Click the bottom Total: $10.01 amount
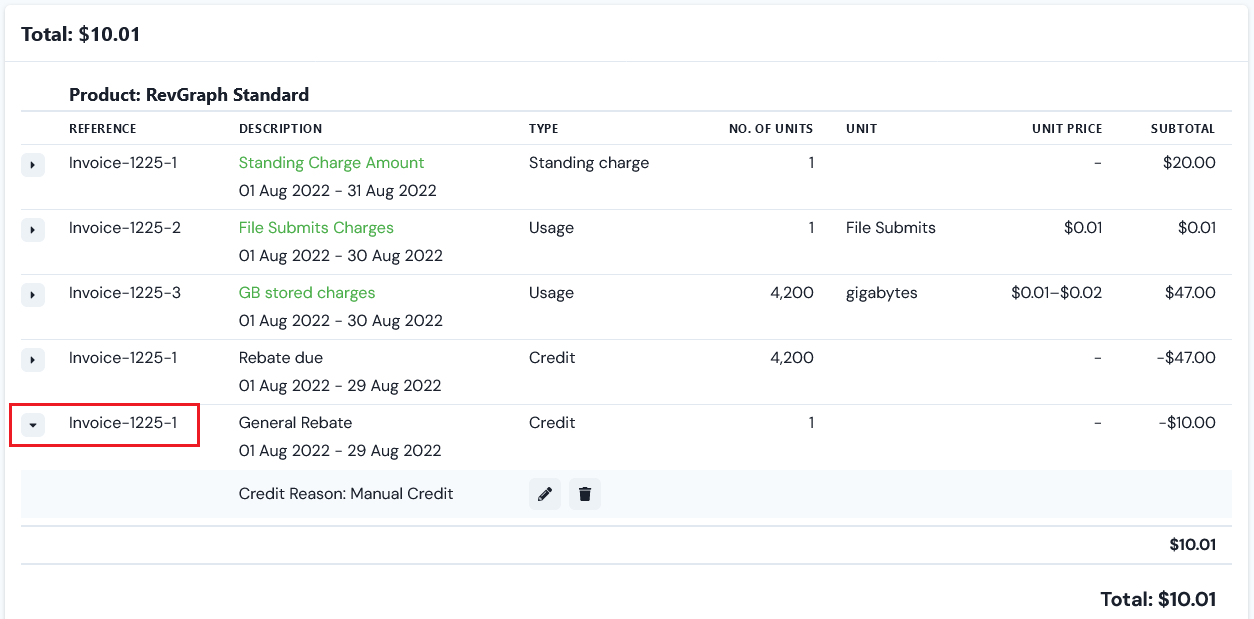The width and height of the screenshot is (1254, 619). pyautogui.click(x=1159, y=598)
